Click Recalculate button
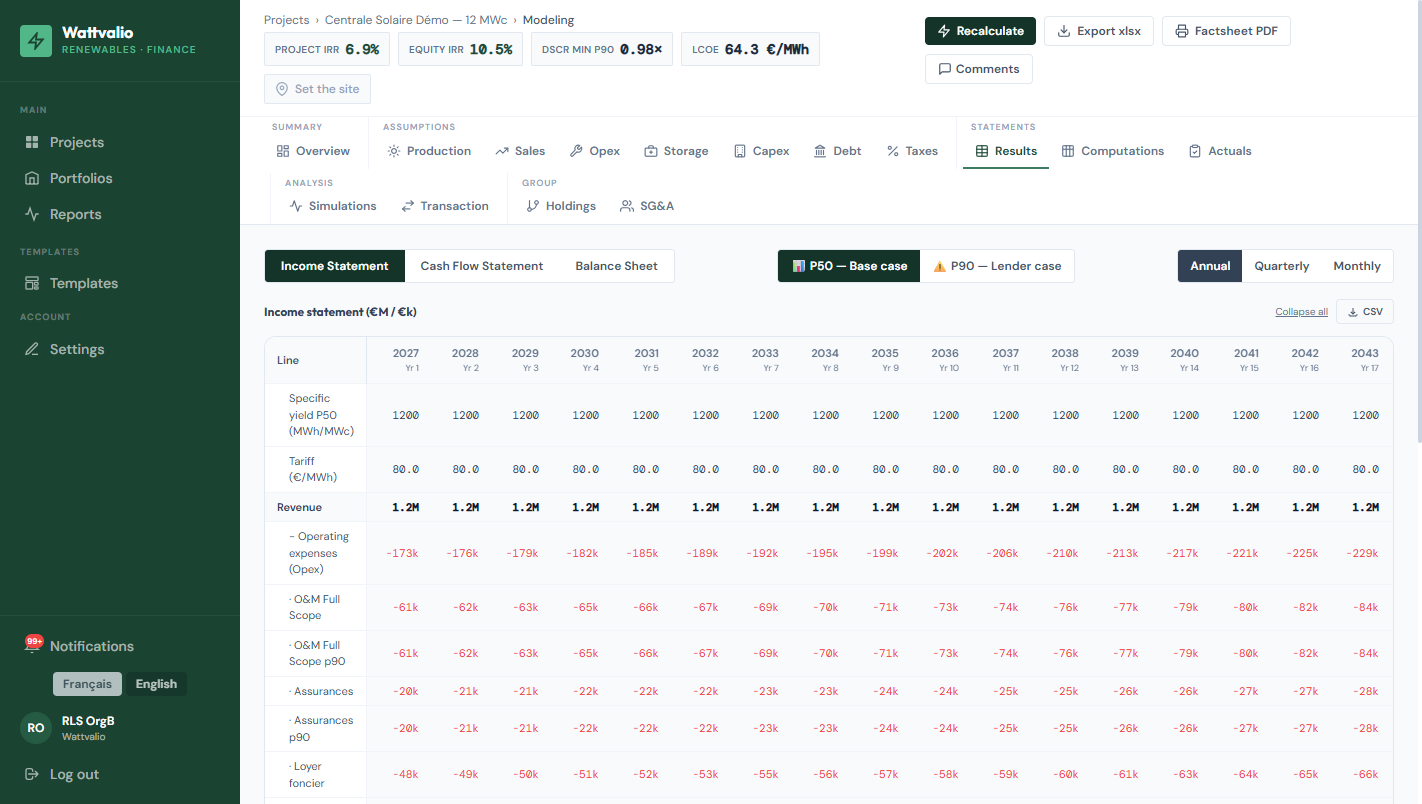Viewport: 1422px width, 804px height. 980,31
